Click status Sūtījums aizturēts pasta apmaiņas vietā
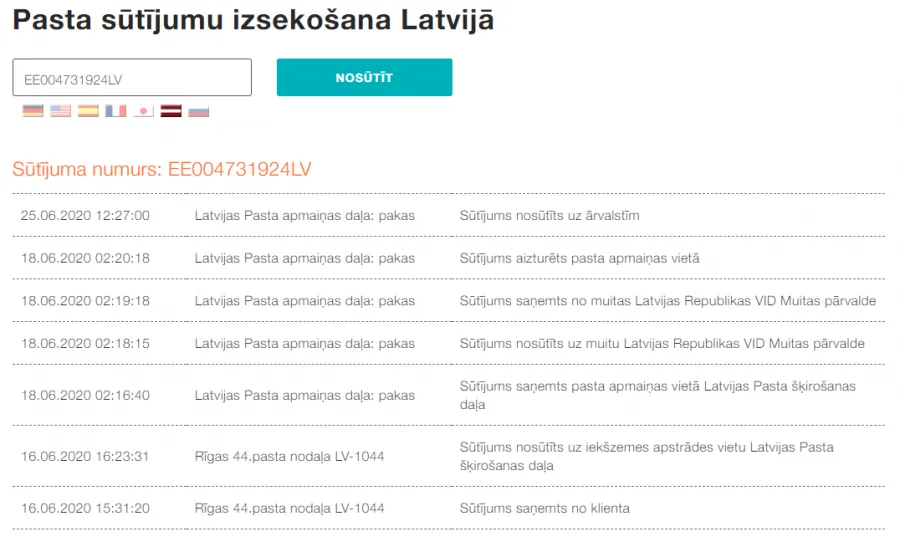The image size is (900, 552). tap(579, 258)
